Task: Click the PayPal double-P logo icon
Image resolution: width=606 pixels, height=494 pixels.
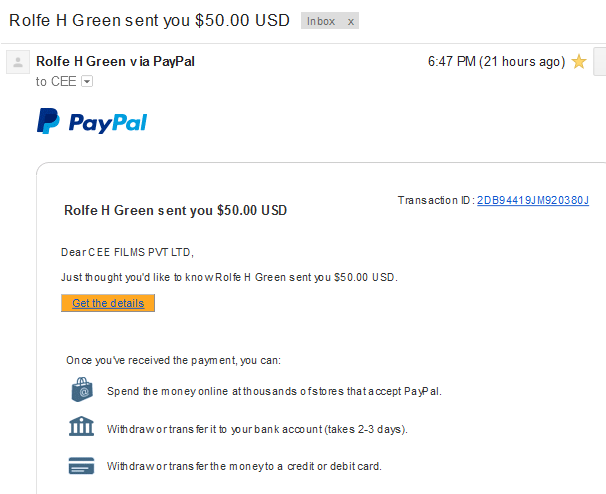Action: [x=48, y=121]
